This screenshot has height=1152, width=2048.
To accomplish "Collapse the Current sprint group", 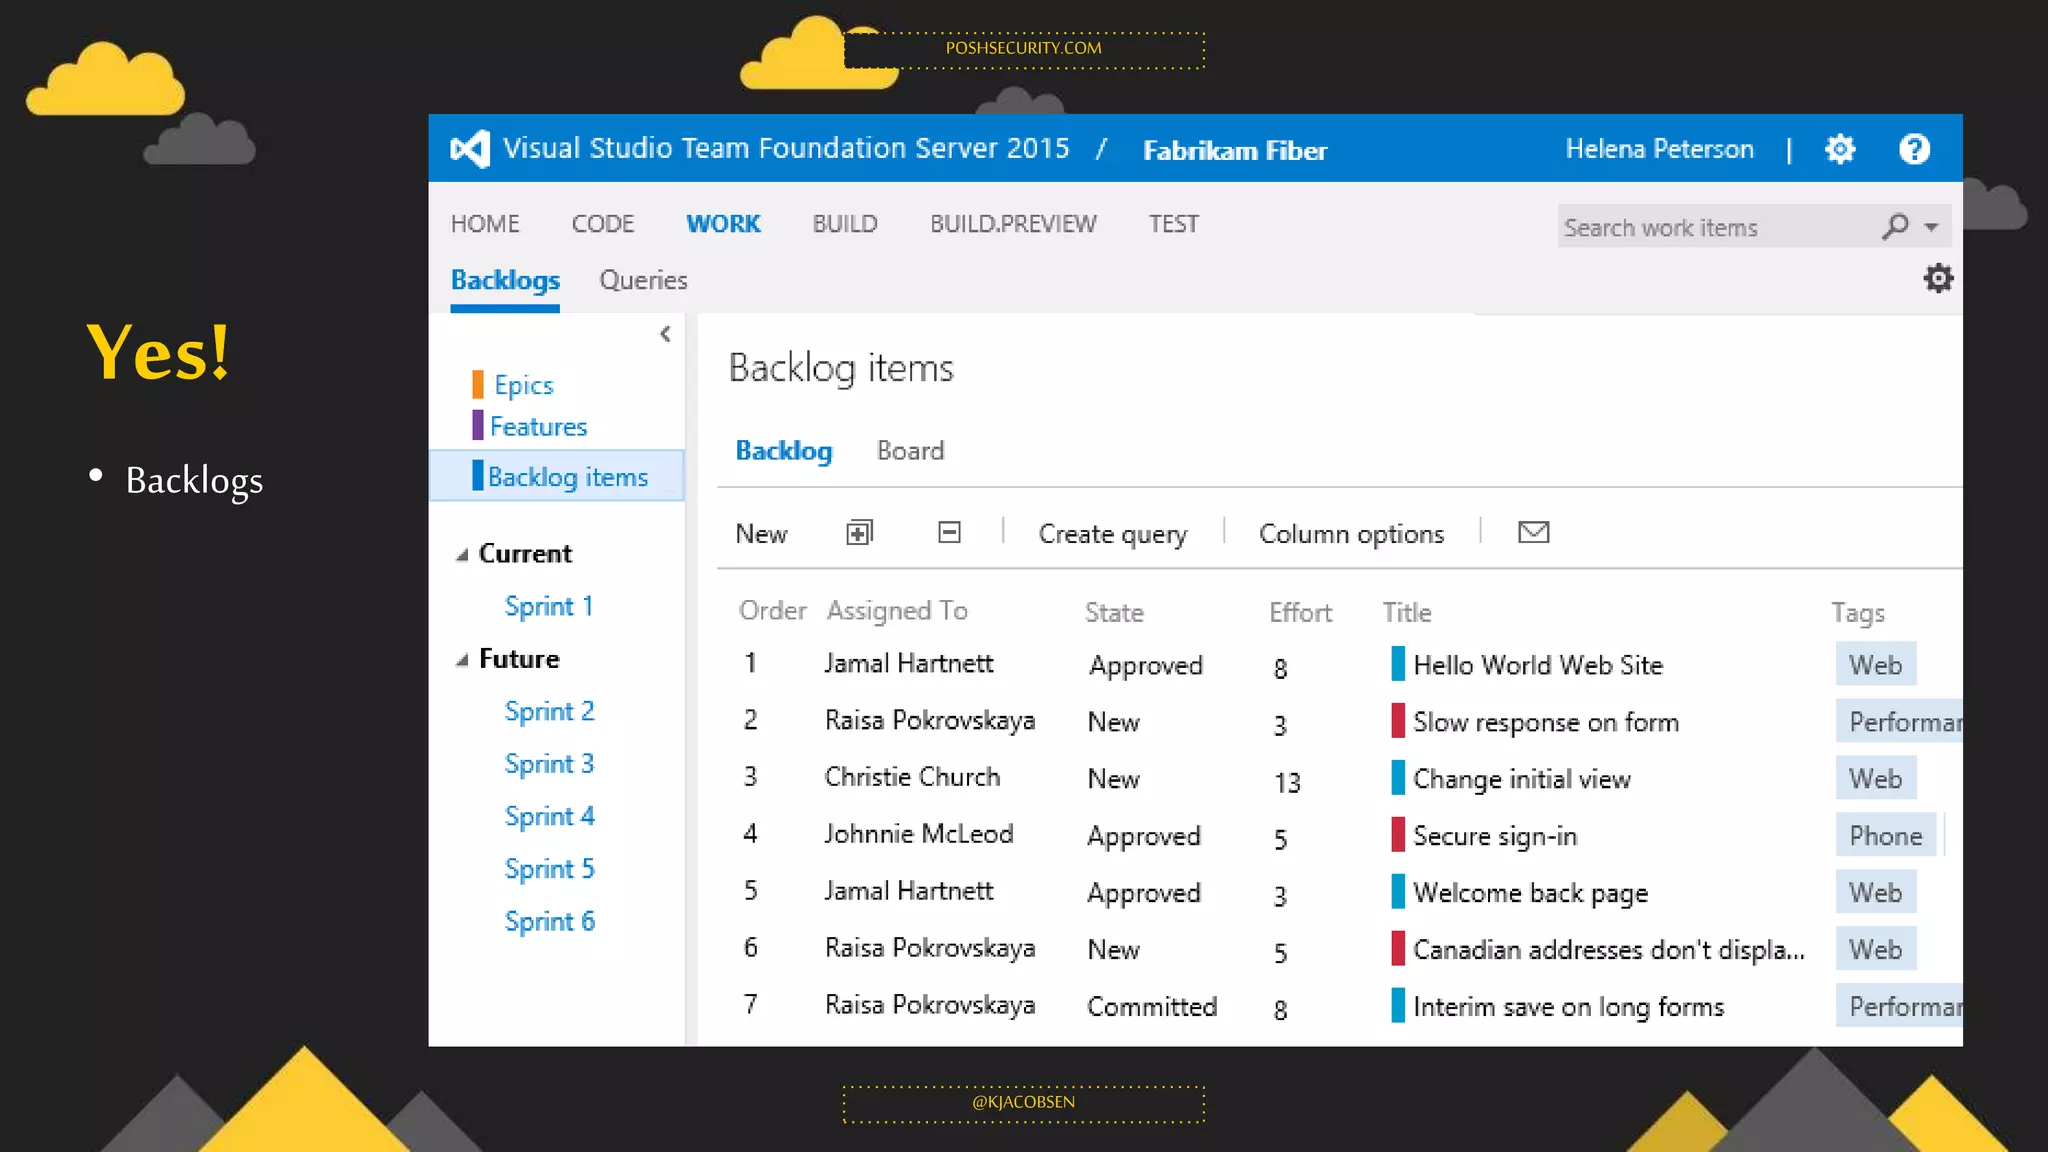I will (462, 555).
